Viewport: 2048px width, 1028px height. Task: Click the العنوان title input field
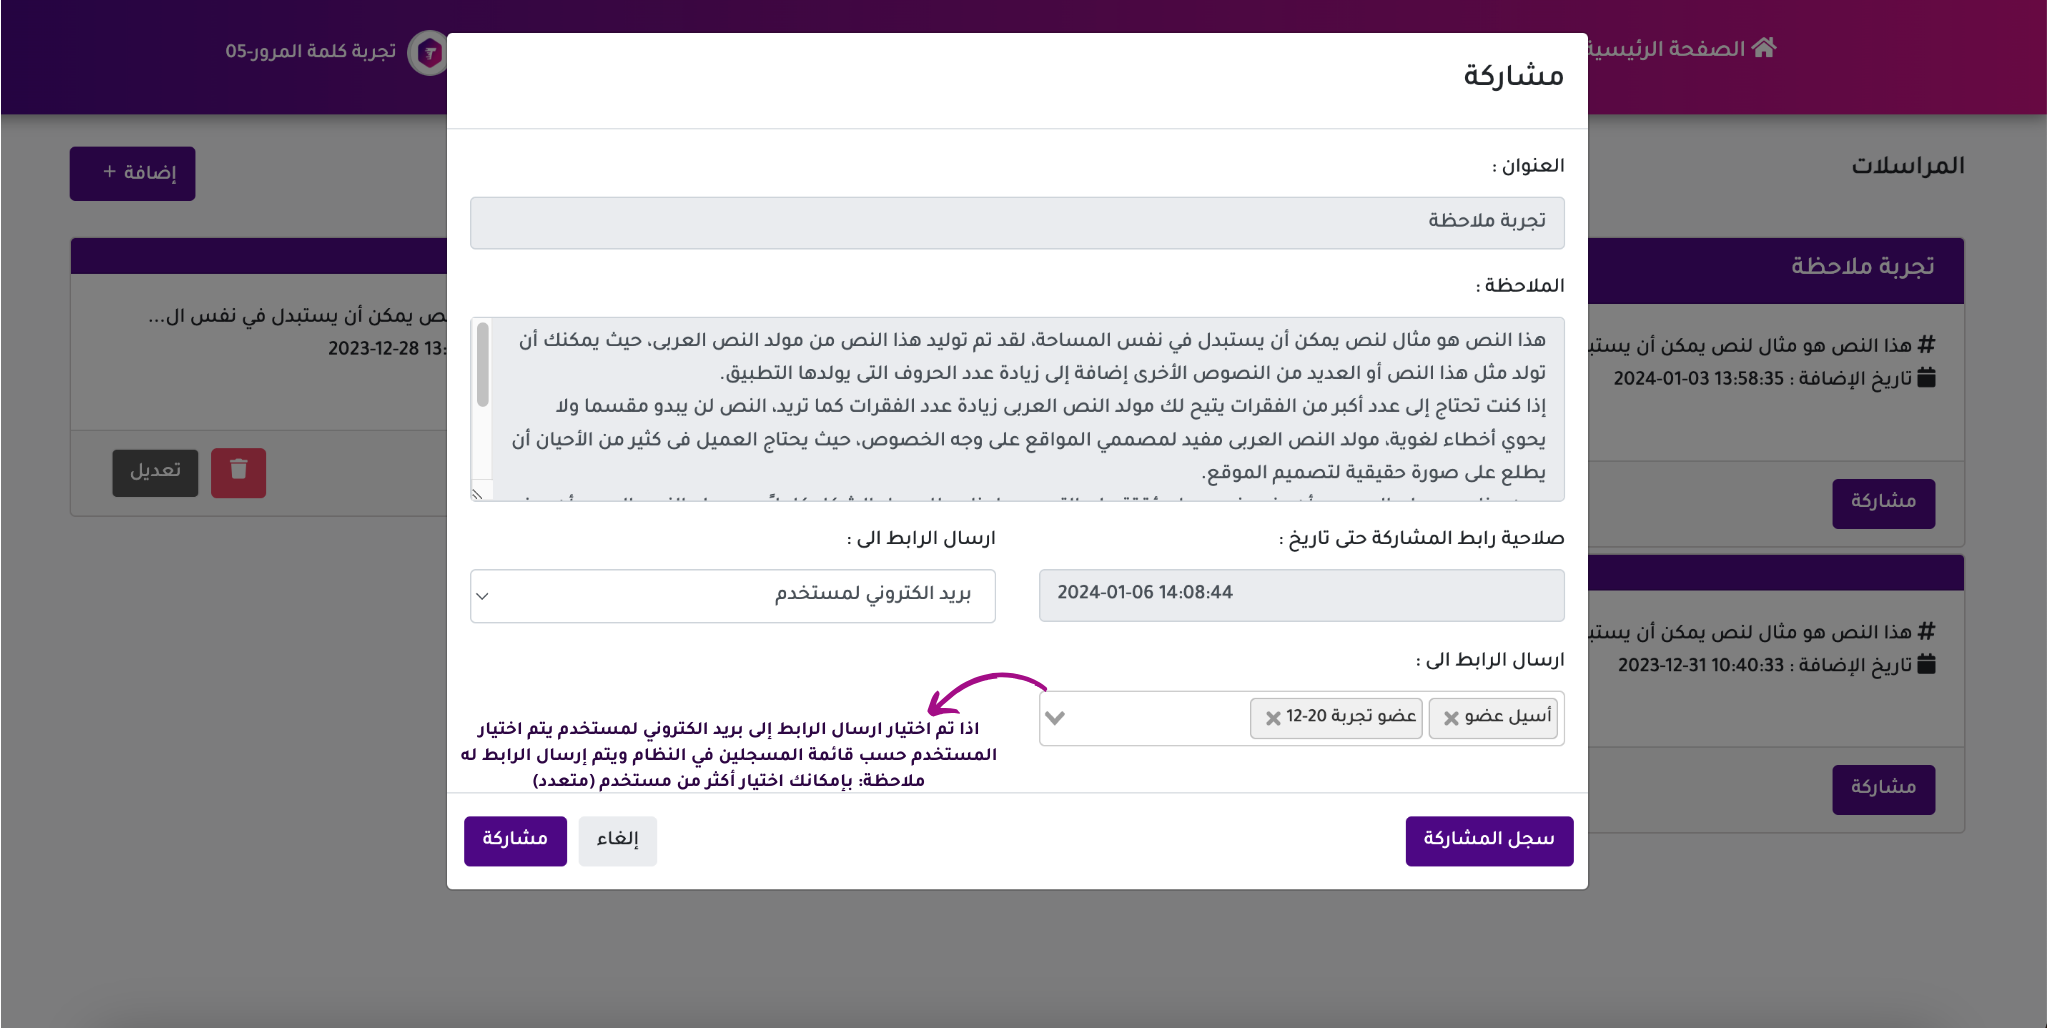click(1016, 222)
